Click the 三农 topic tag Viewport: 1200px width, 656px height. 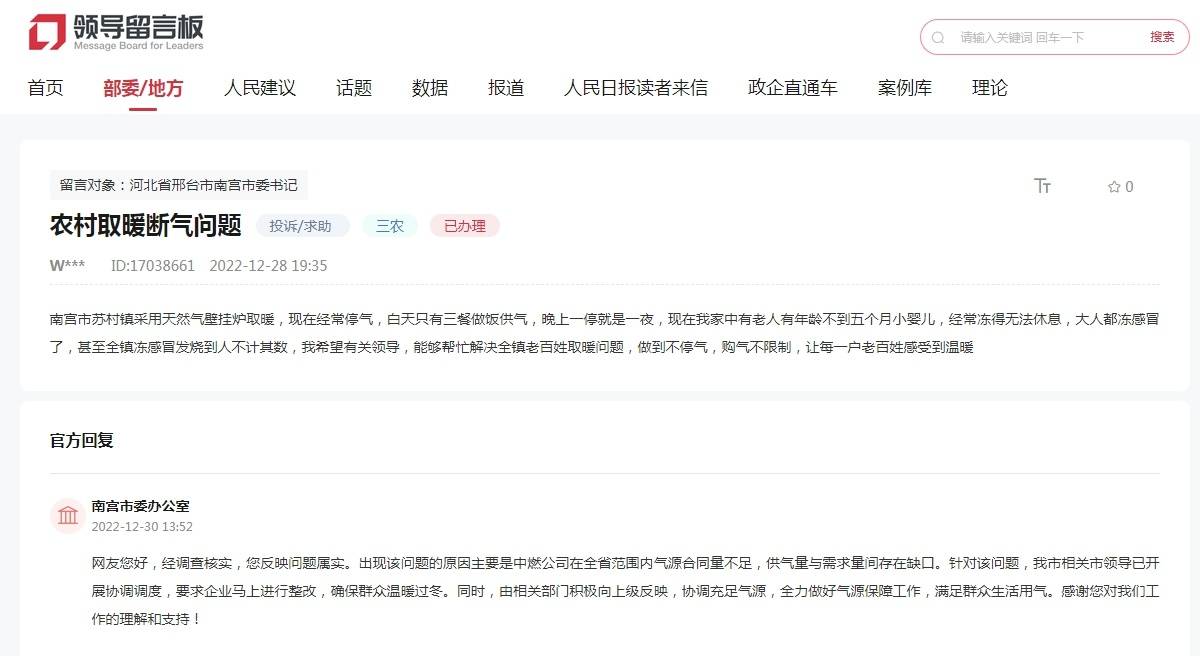tap(390, 226)
